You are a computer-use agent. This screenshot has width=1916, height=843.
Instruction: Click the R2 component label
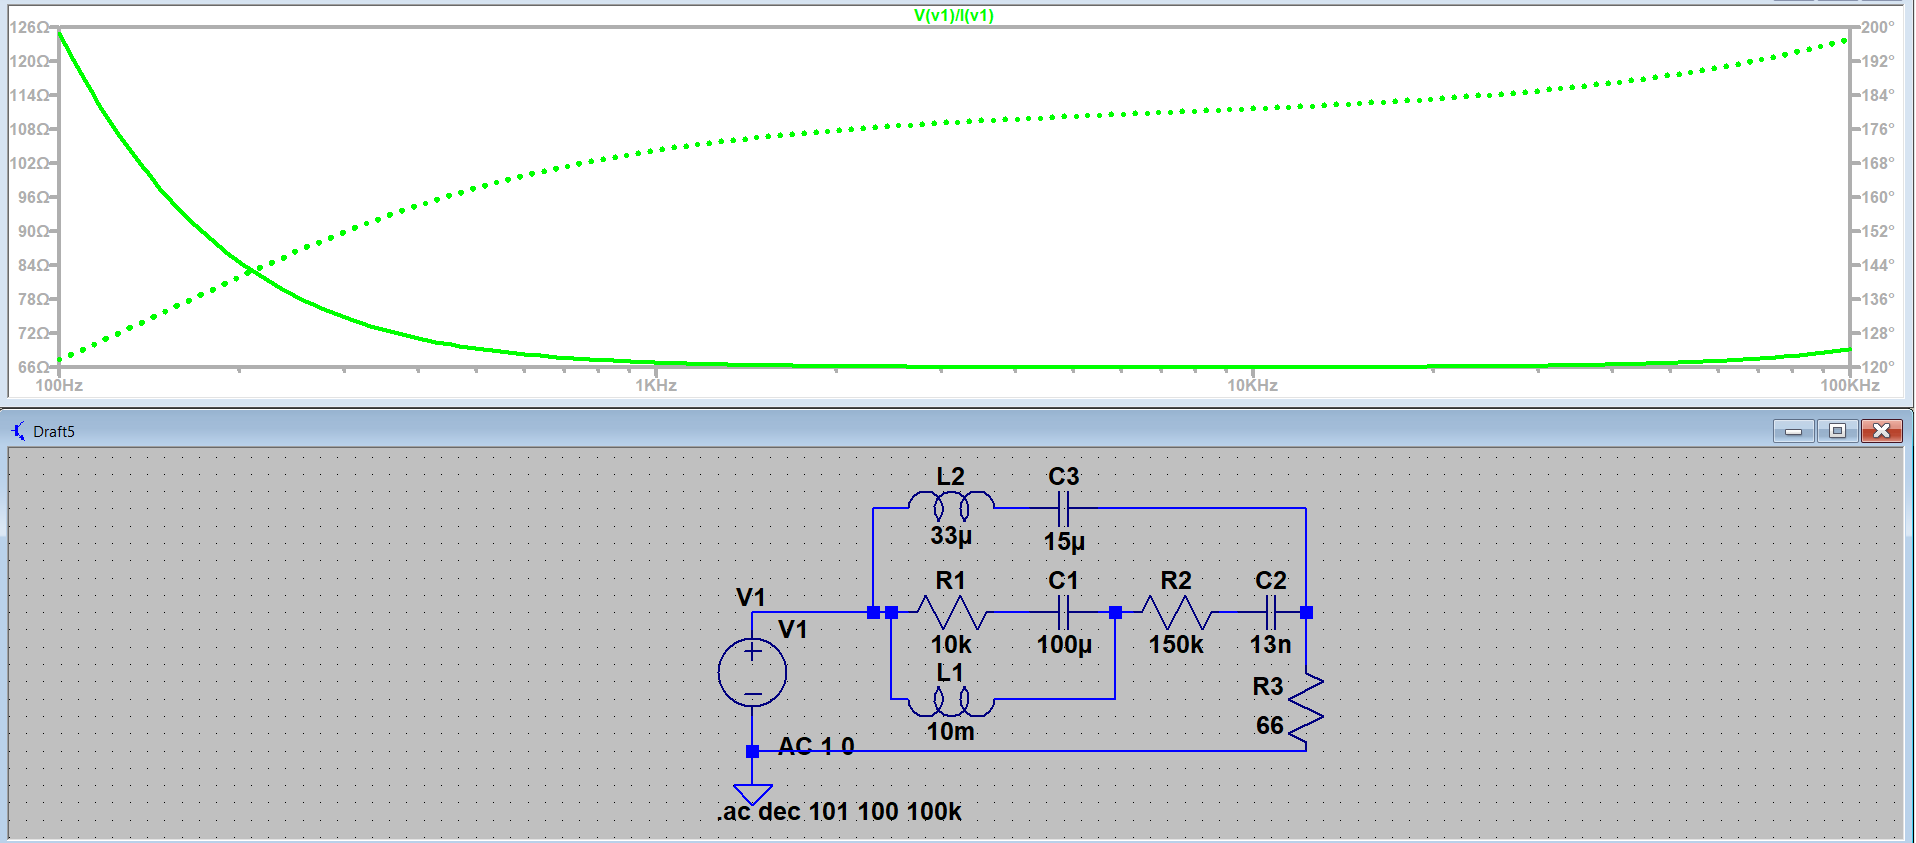(1176, 581)
